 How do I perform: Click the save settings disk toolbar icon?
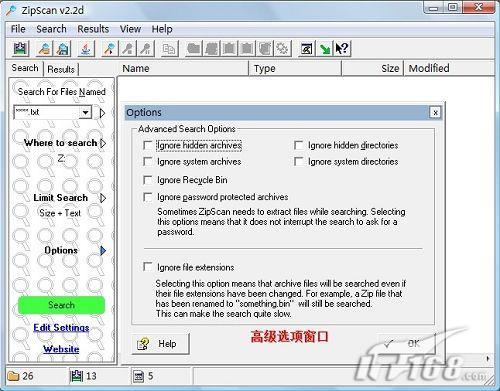point(62,49)
